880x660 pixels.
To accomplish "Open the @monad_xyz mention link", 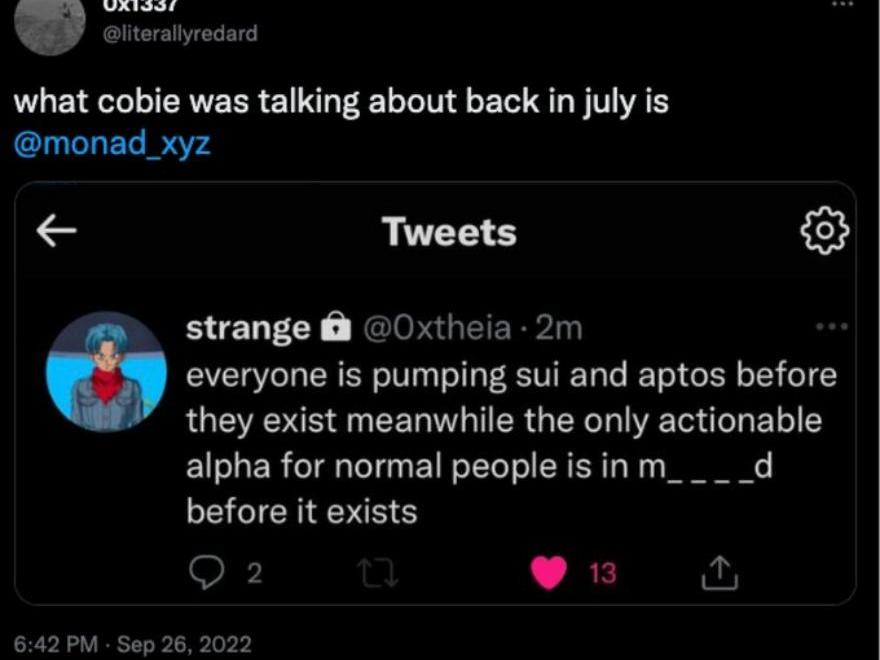I will click(x=113, y=143).
